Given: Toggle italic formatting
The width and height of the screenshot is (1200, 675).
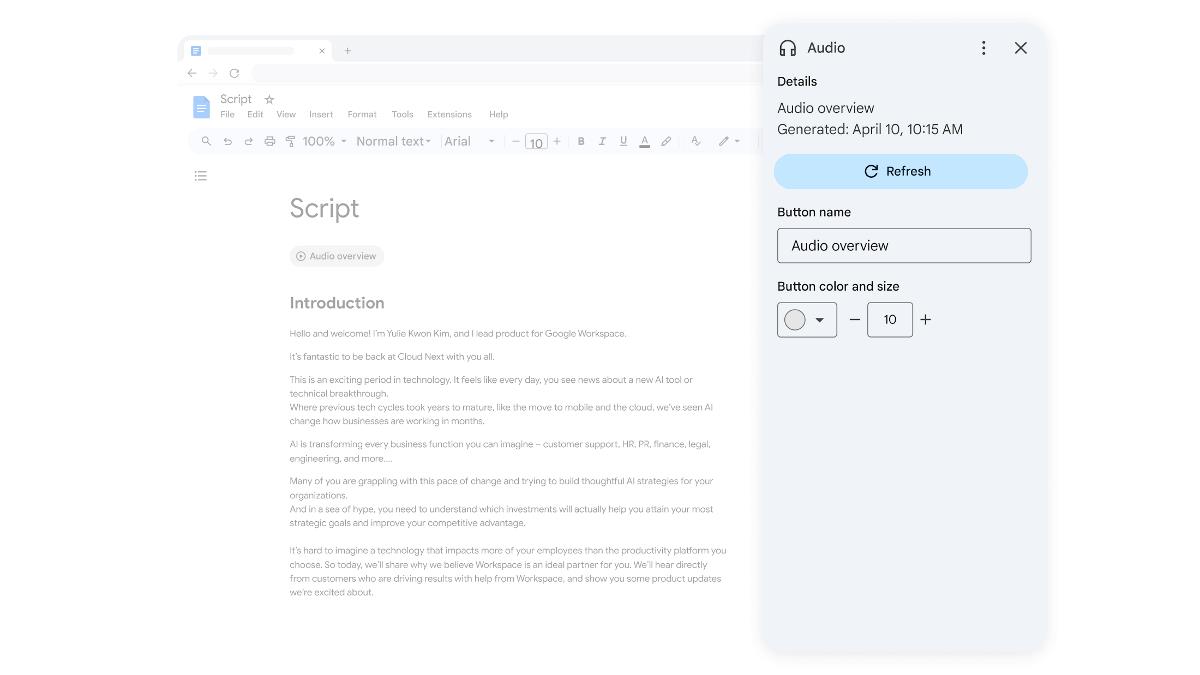Looking at the screenshot, I should (x=602, y=141).
